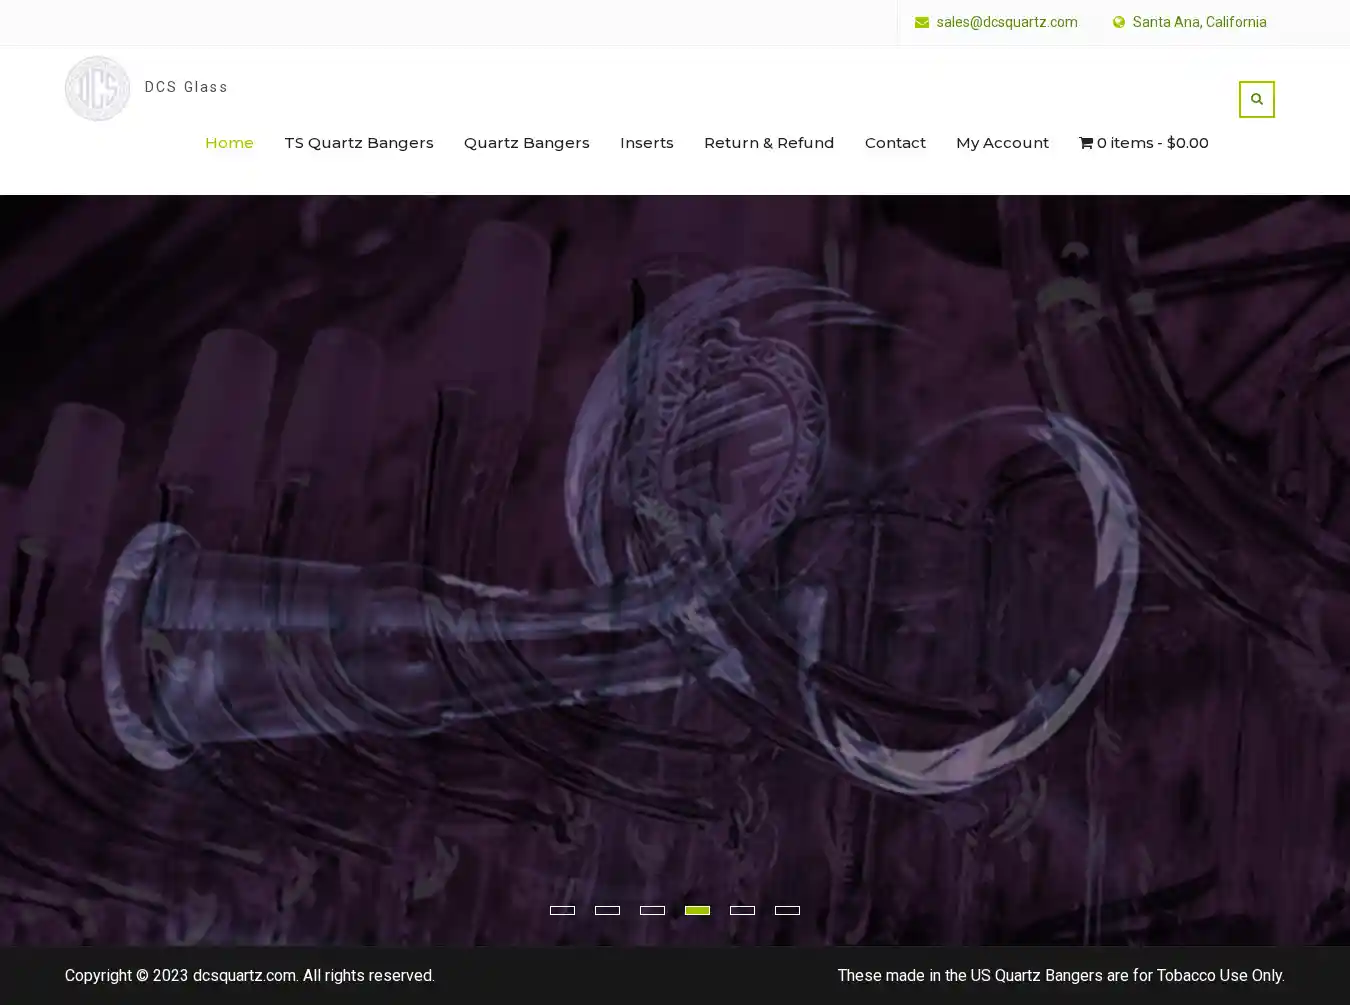Navigate to the Inserts page
This screenshot has width=1350, height=1005.
(646, 143)
